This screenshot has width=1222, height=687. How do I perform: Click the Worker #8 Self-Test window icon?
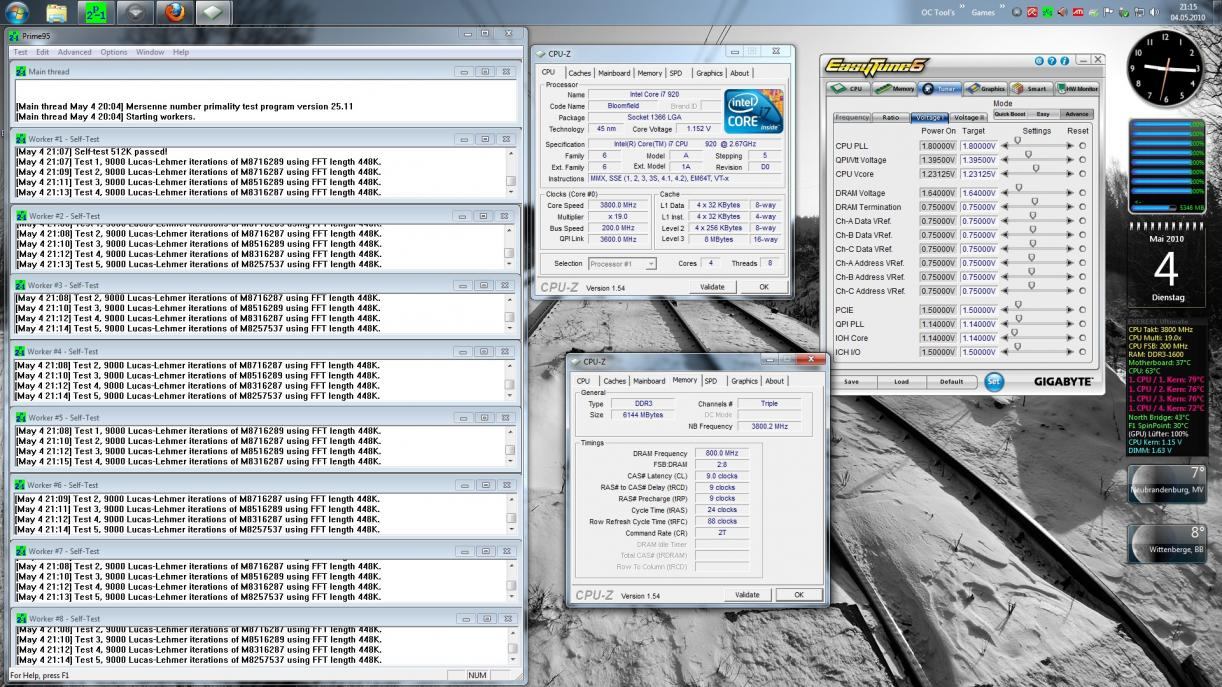21,619
